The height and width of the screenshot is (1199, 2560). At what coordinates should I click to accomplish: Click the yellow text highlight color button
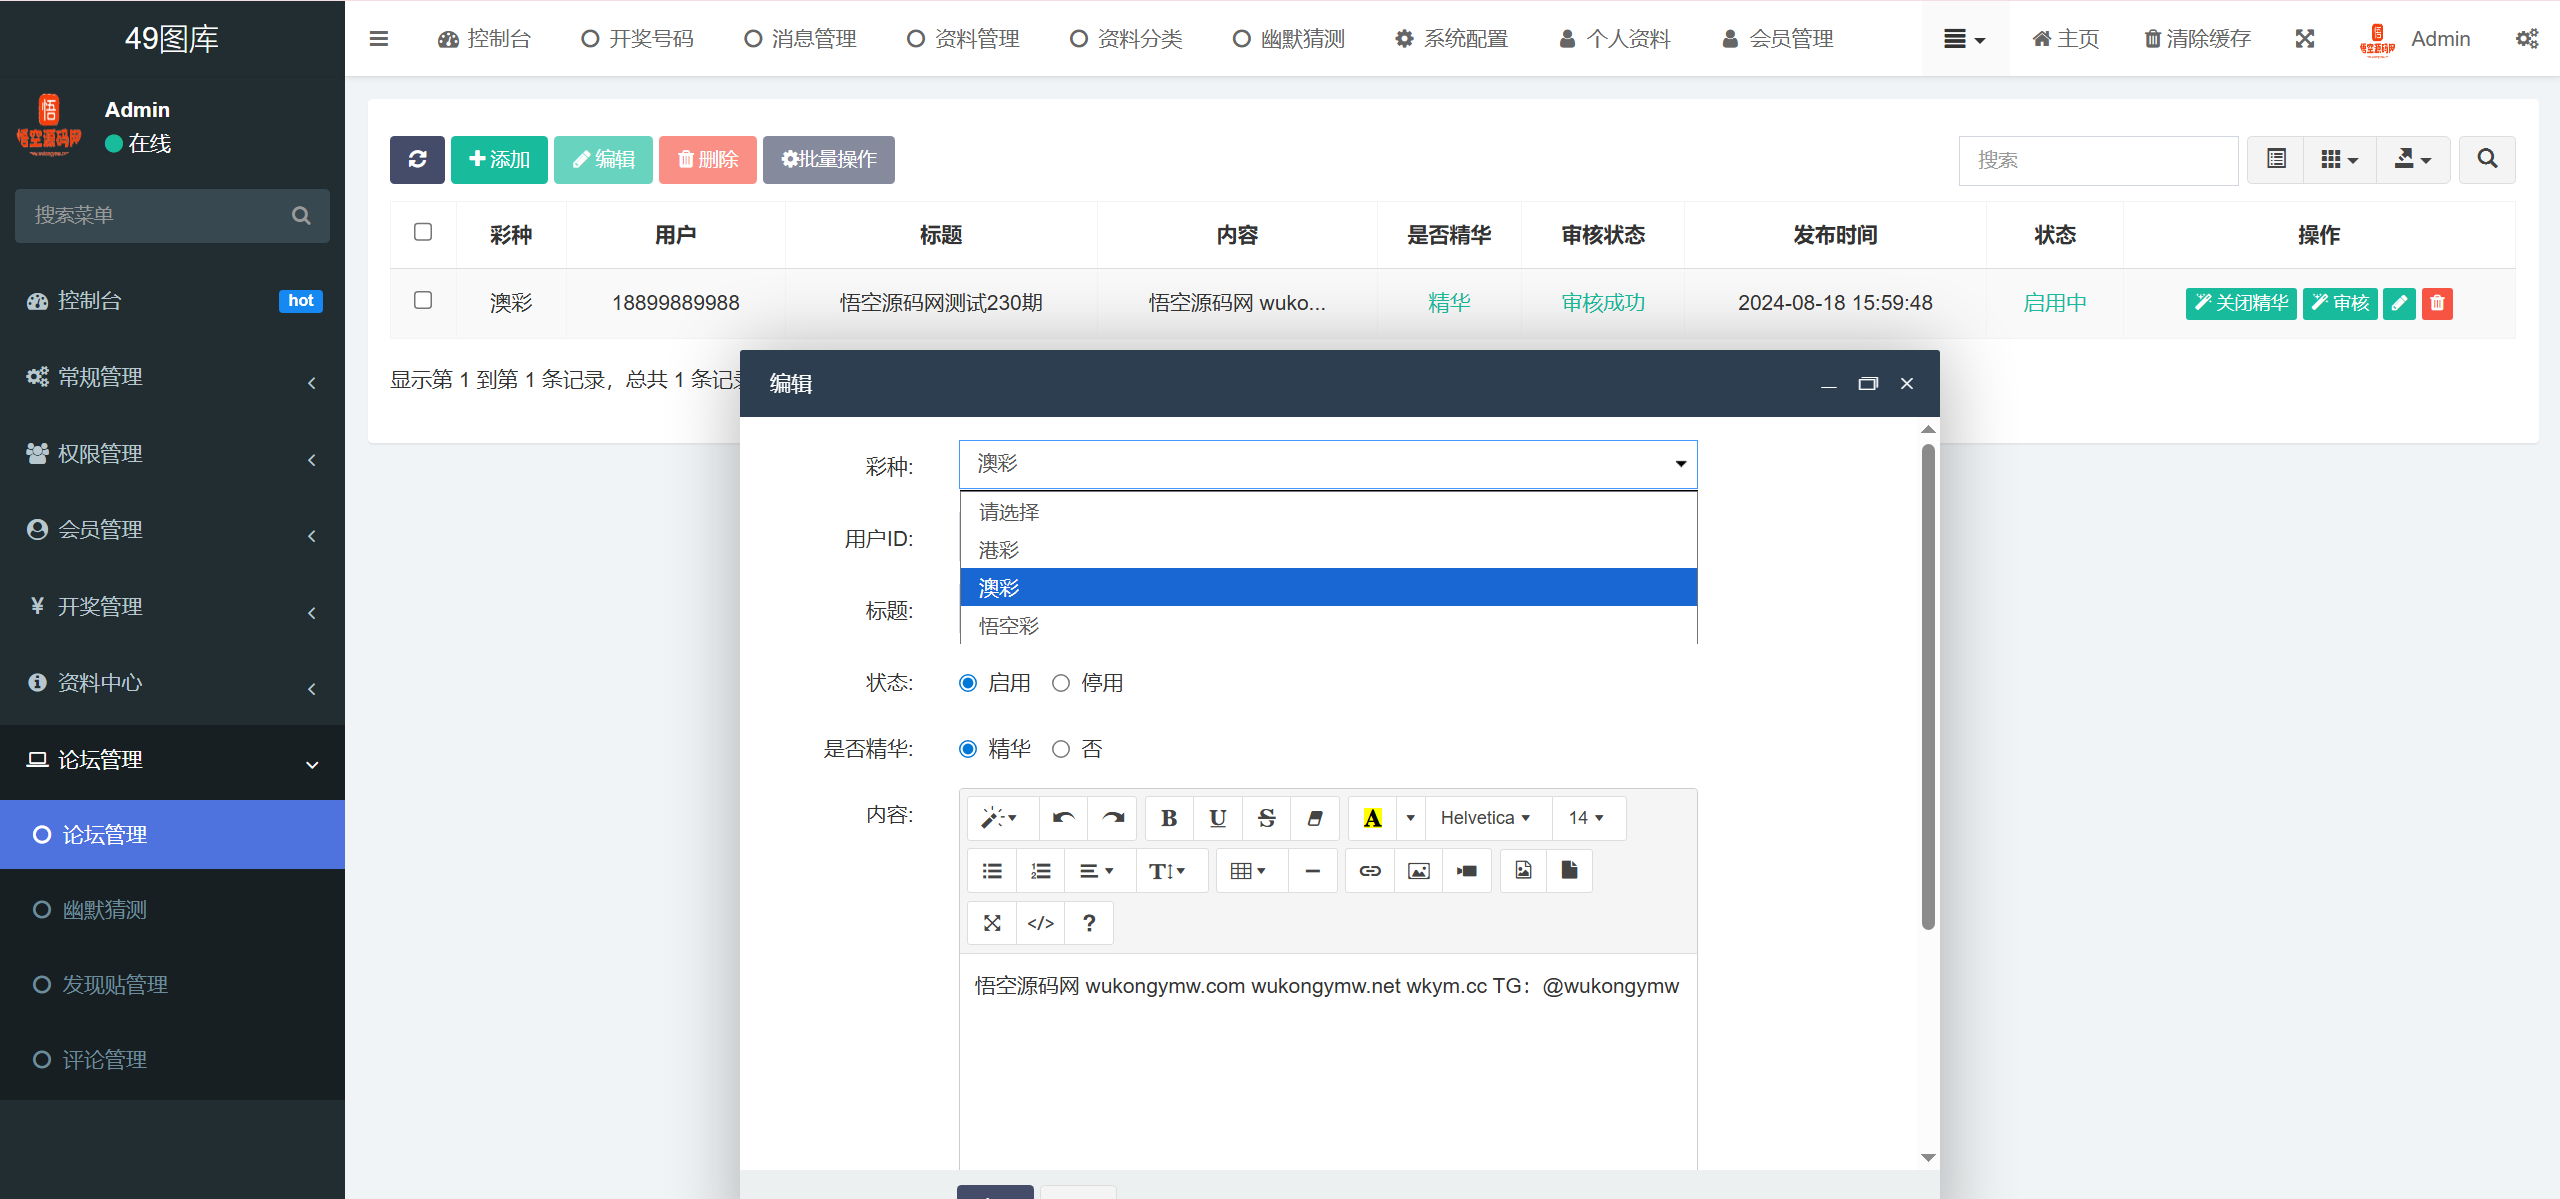tap(1372, 818)
